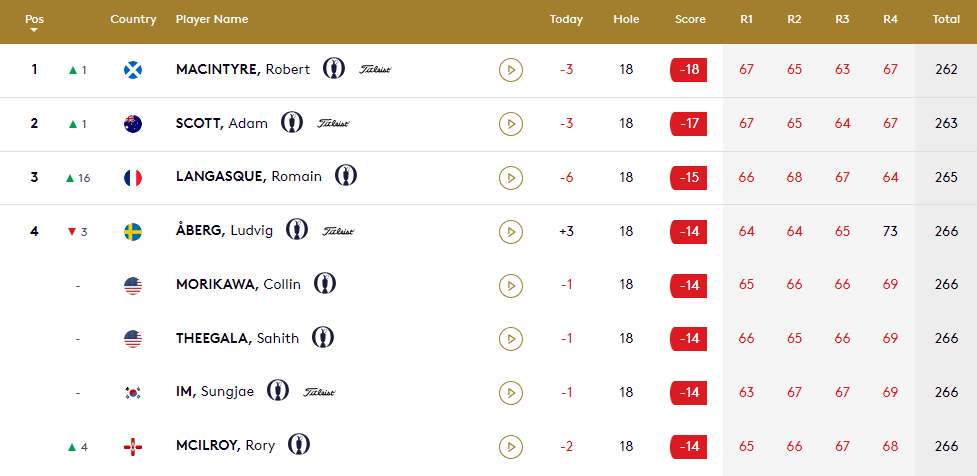
Task: Click the Titleist logo in Sungjae Im's row
Action: tap(320, 392)
